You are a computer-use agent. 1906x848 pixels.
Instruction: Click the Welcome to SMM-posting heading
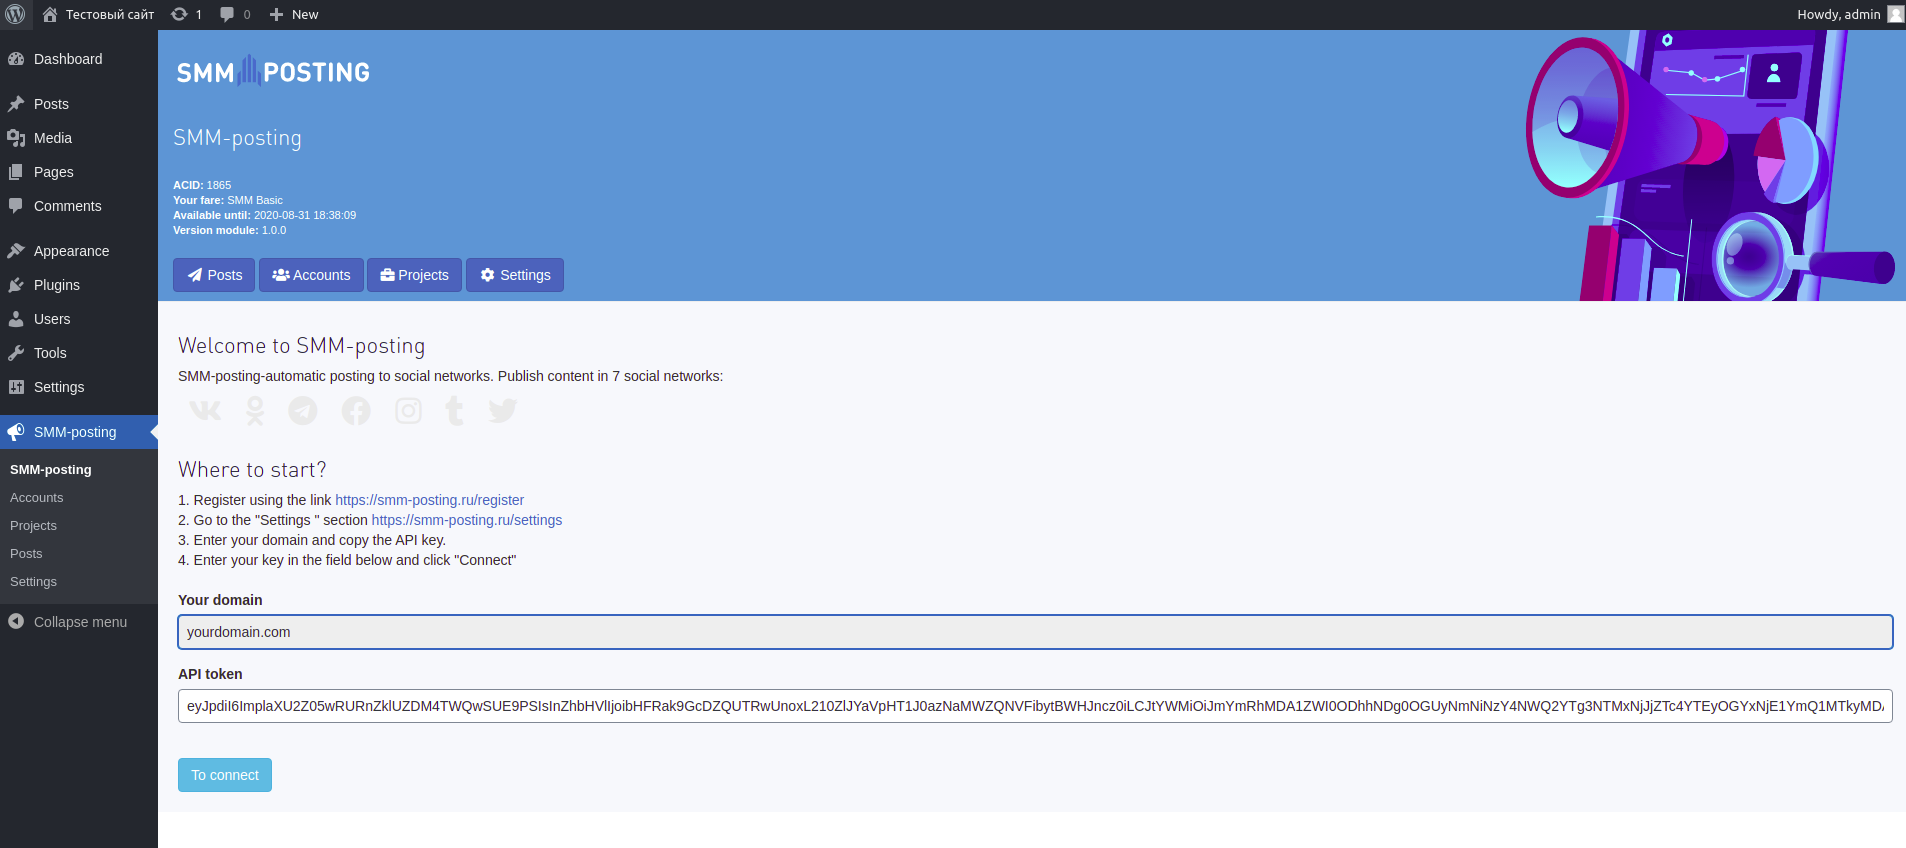[302, 346]
